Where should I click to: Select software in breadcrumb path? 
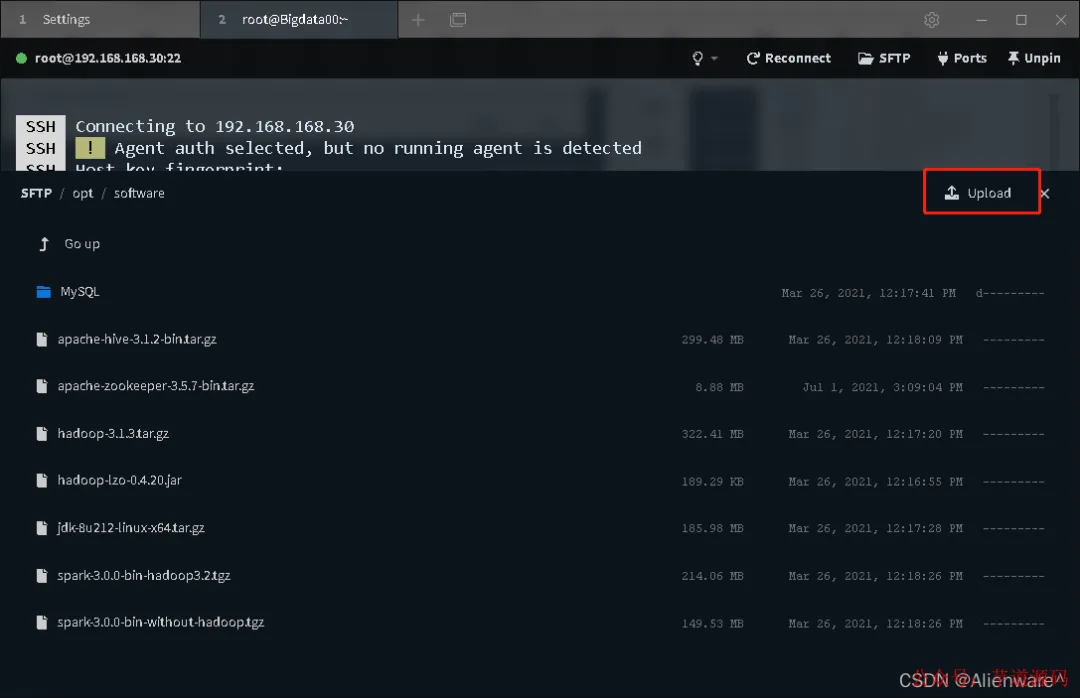pos(139,194)
